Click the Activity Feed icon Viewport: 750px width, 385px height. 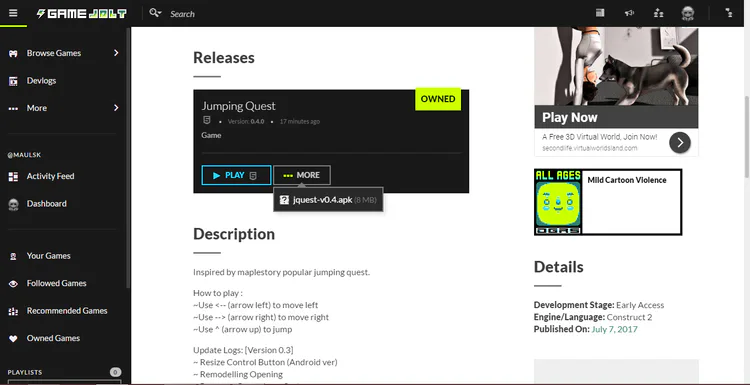click(x=13, y=176)
